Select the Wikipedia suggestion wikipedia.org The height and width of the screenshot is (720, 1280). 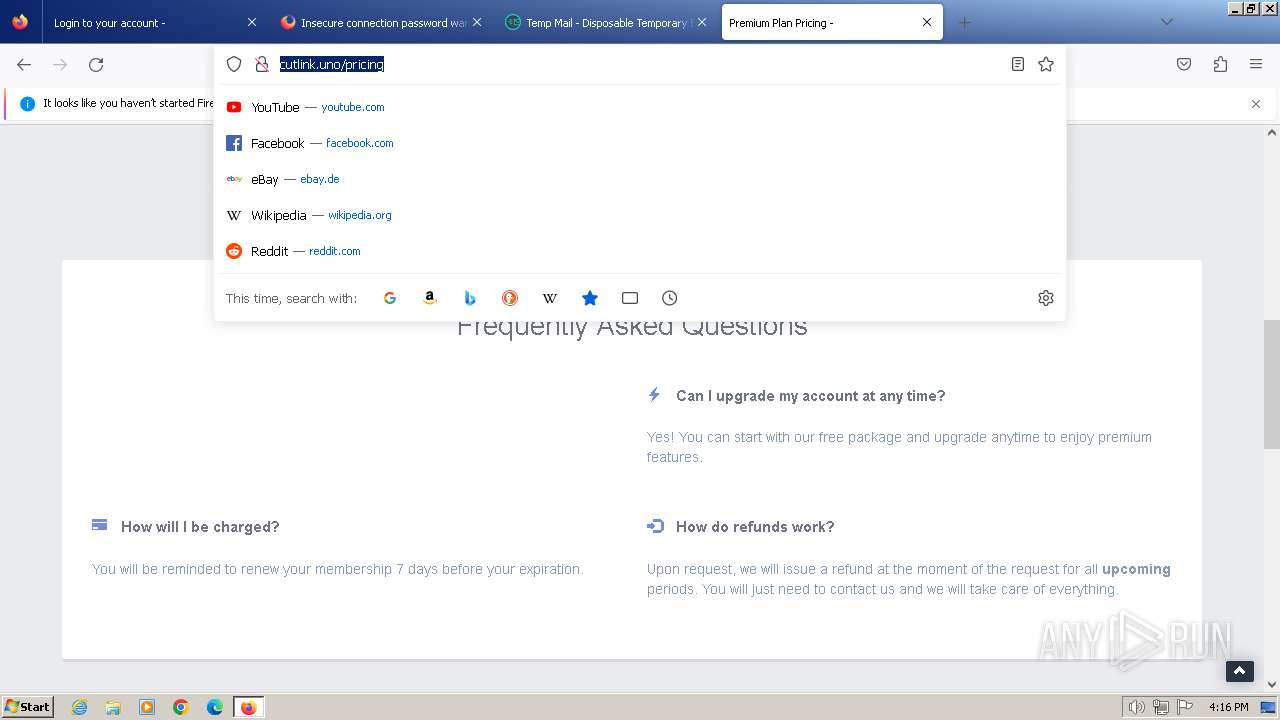click(640, 215)
